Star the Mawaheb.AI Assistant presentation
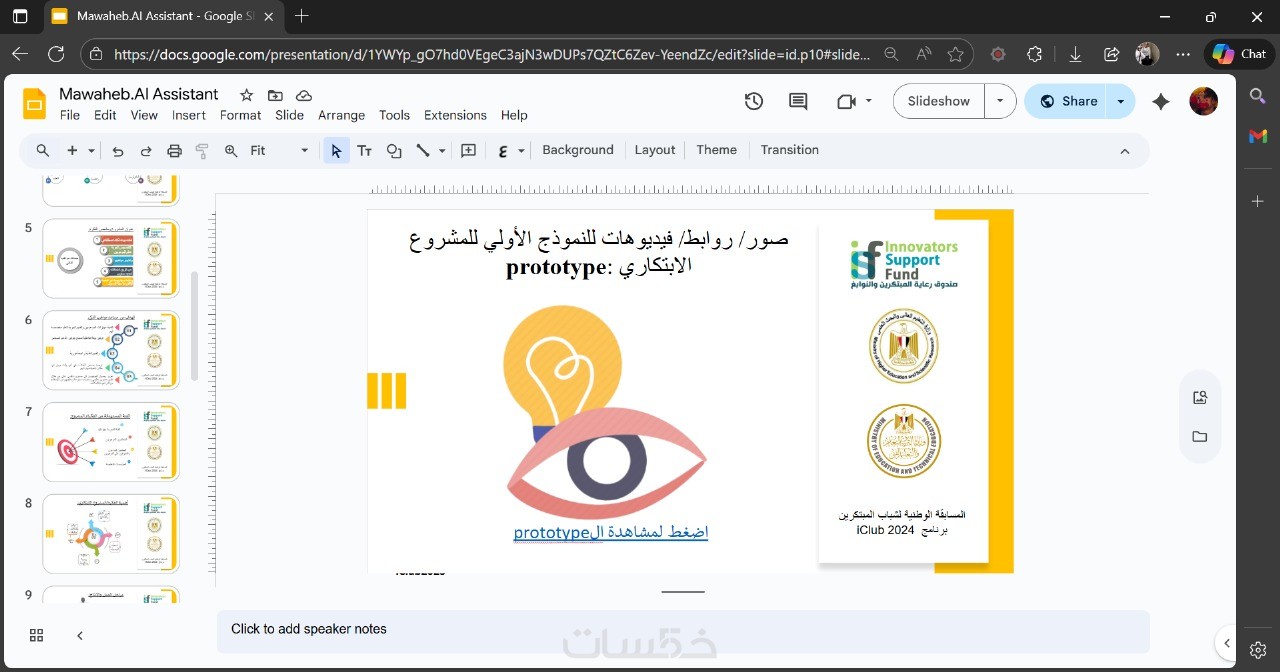This screenshot has height=672, width=1280. click(246, 95)
